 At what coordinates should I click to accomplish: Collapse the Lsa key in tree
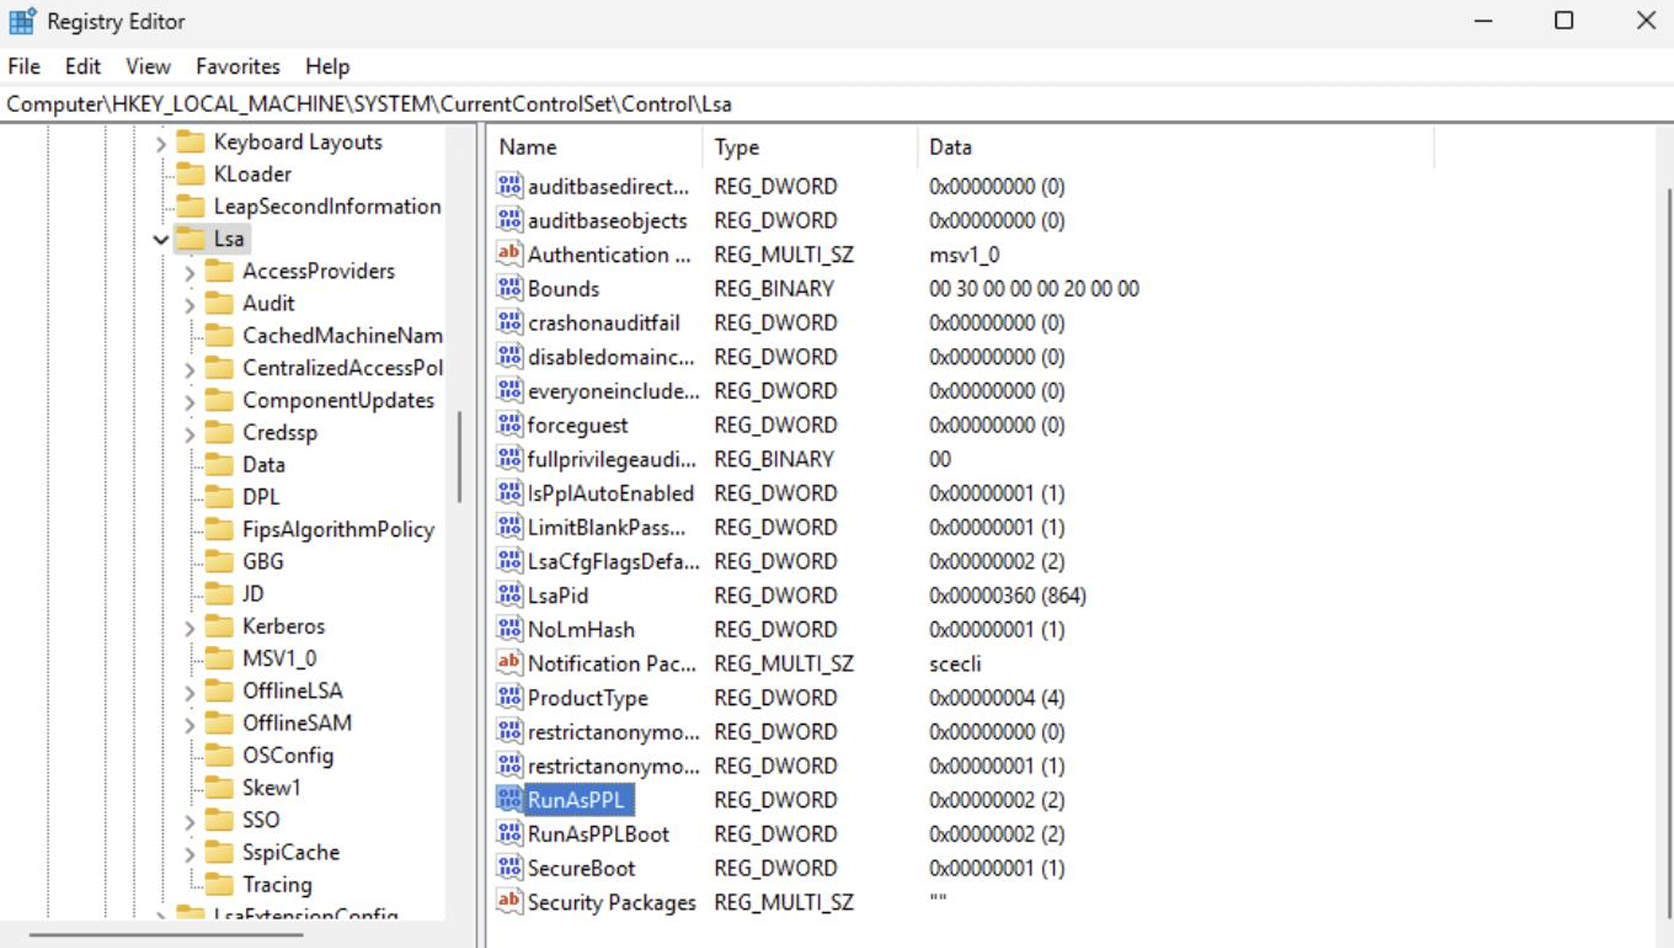pyautogui.click(x=160, y=239)
